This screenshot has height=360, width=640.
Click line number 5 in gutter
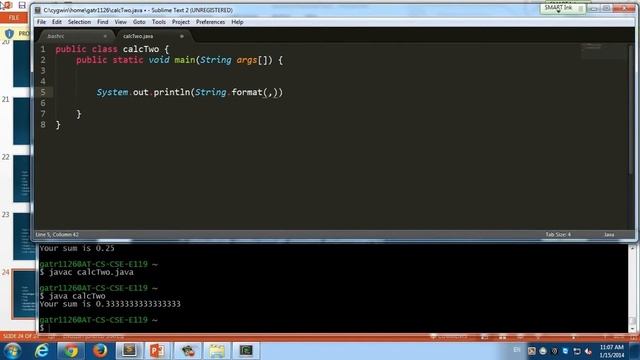(43, 92)
